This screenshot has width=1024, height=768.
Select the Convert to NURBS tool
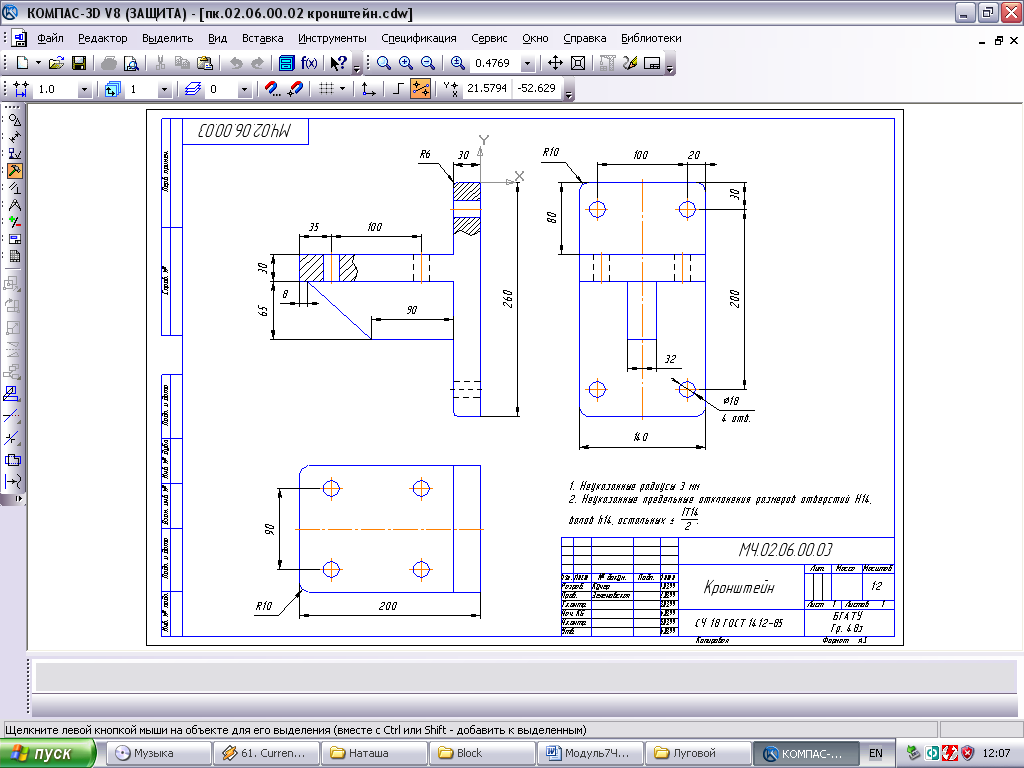point(12,482)
